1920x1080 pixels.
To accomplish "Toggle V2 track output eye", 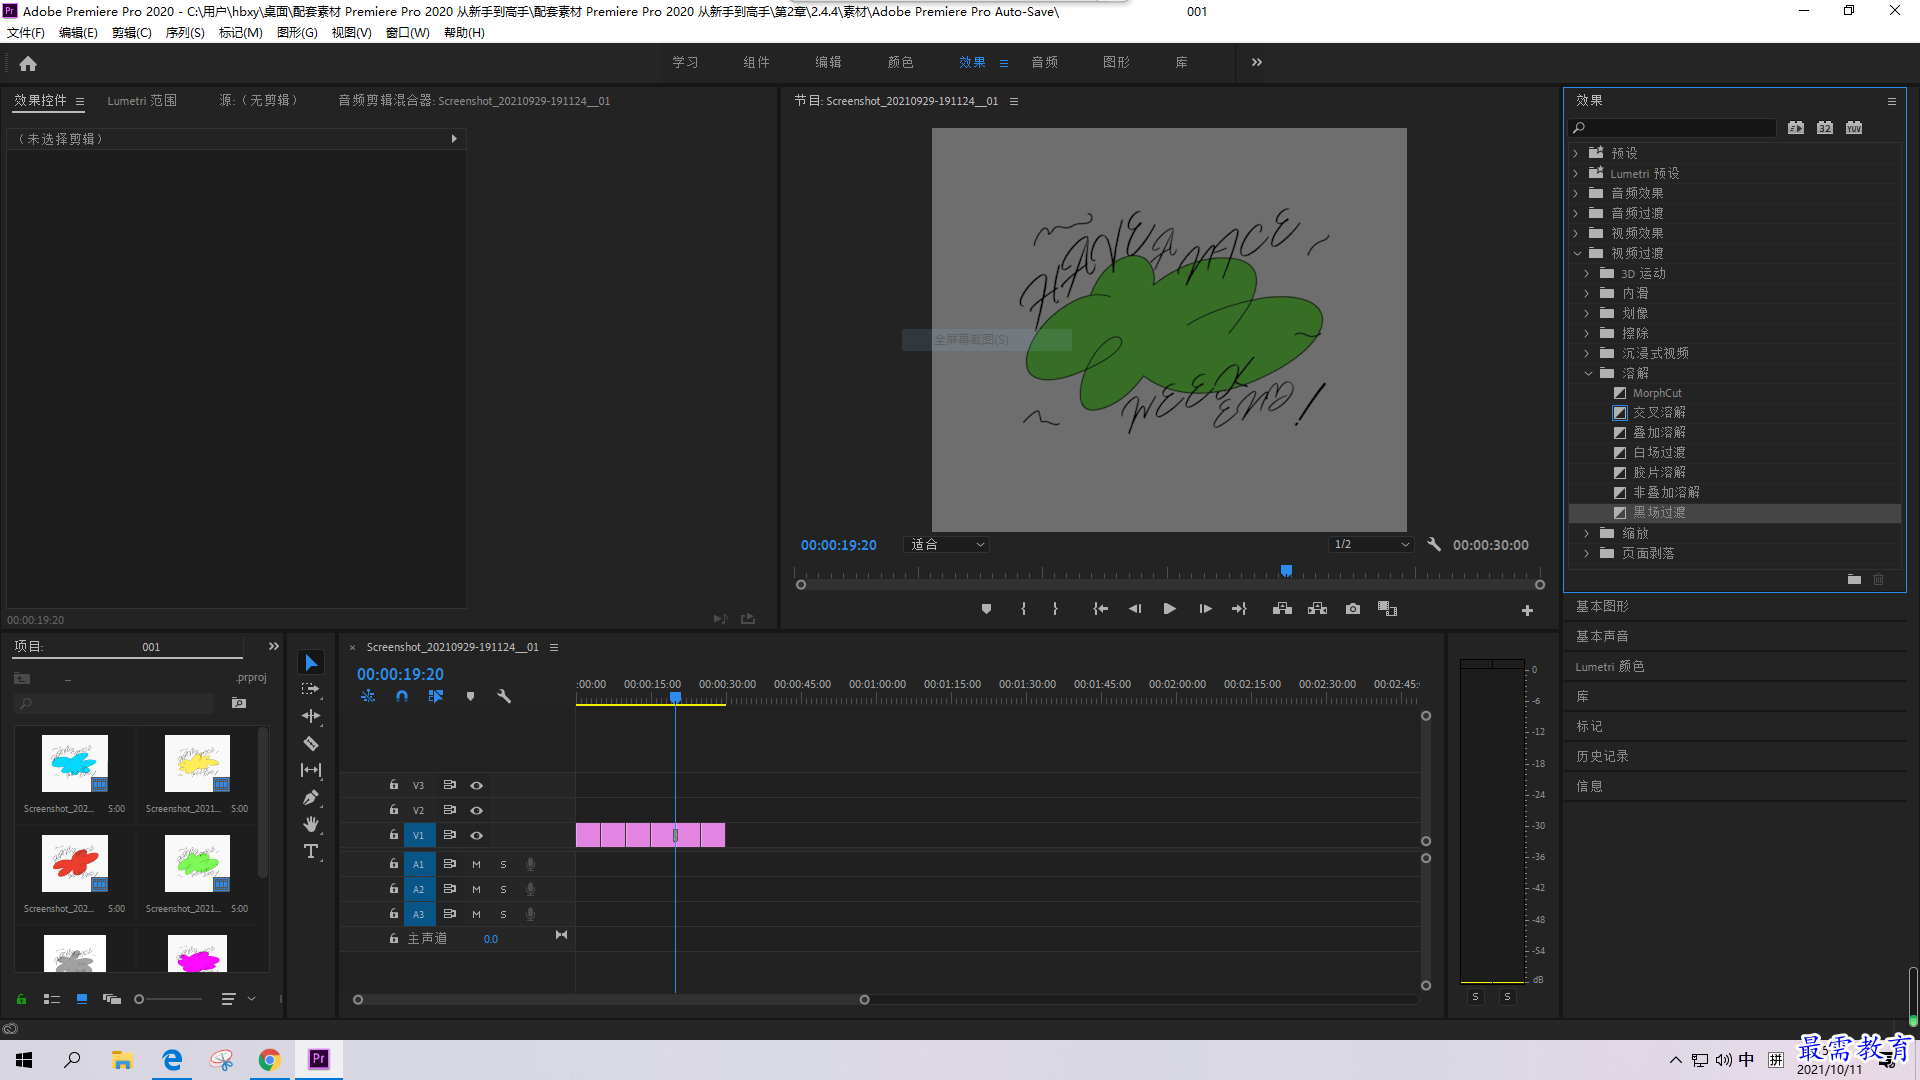I will (477, 811).
